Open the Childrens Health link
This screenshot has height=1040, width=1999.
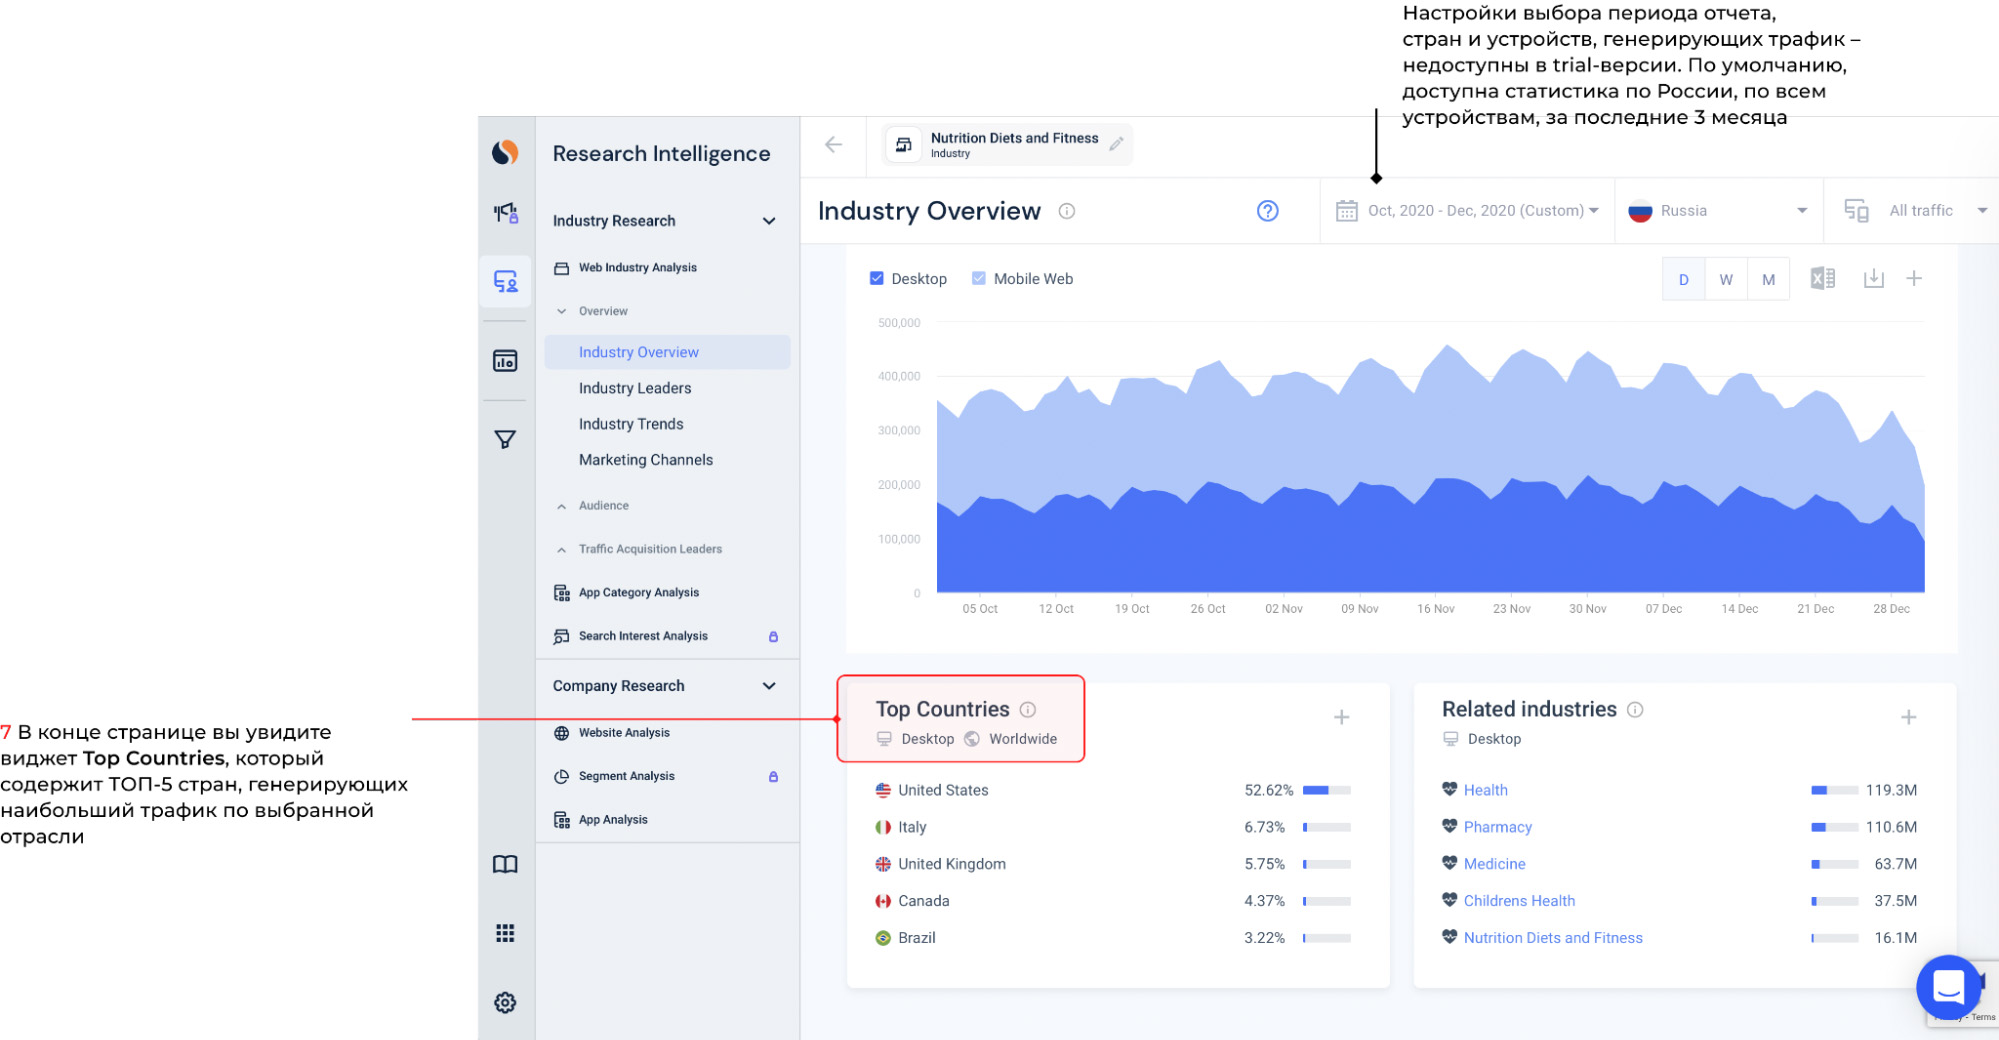(1519, 901)
